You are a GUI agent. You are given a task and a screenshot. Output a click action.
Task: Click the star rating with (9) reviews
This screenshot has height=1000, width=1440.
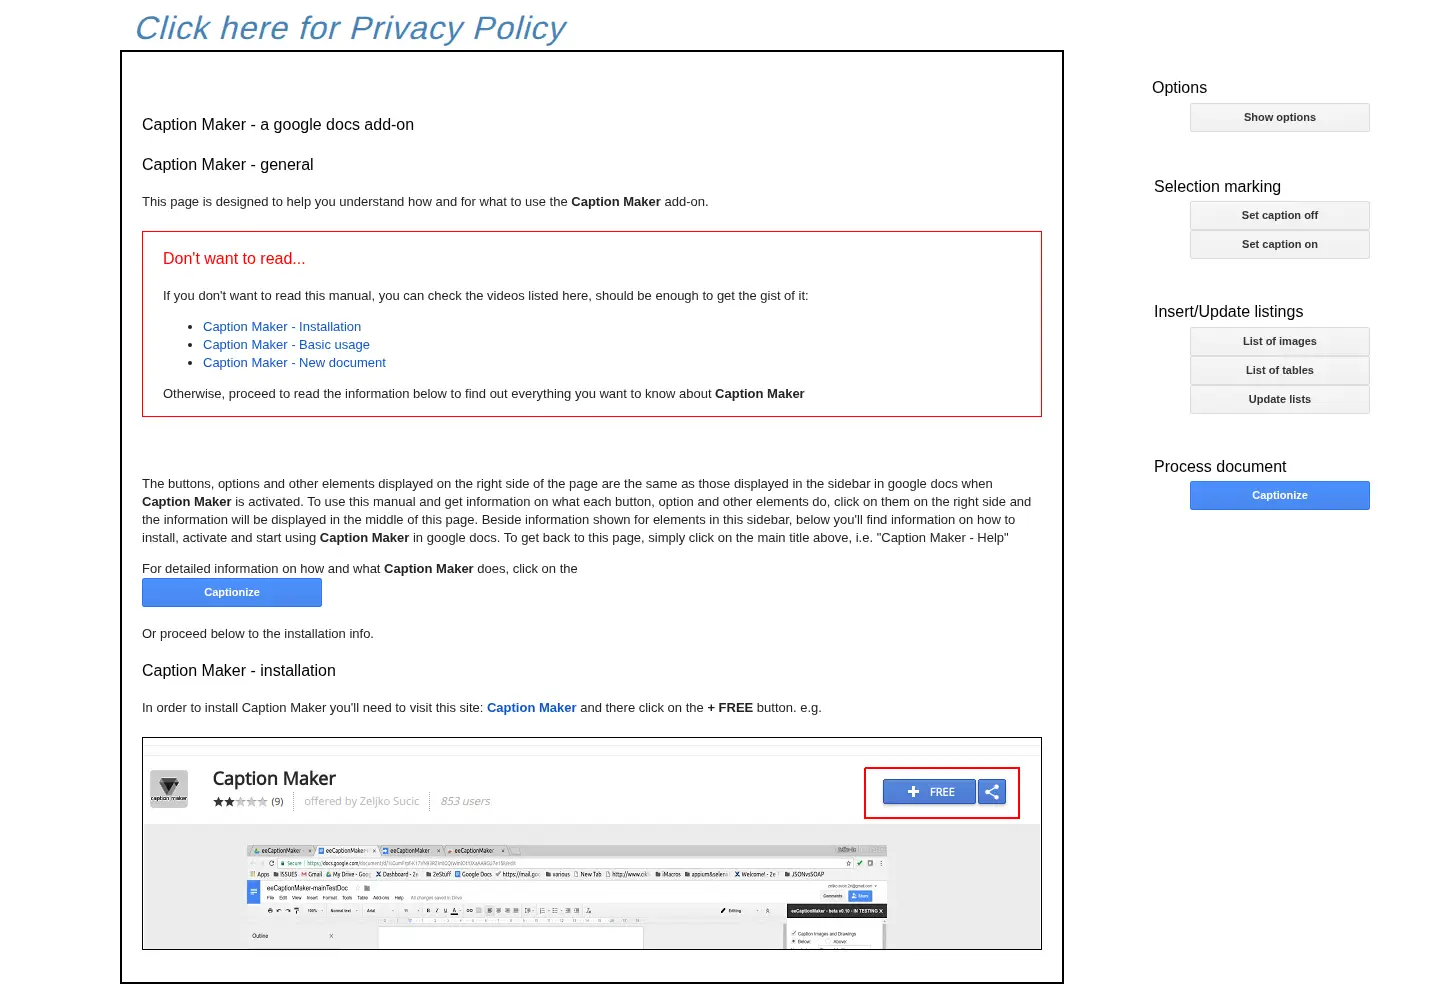pos(248,802)
